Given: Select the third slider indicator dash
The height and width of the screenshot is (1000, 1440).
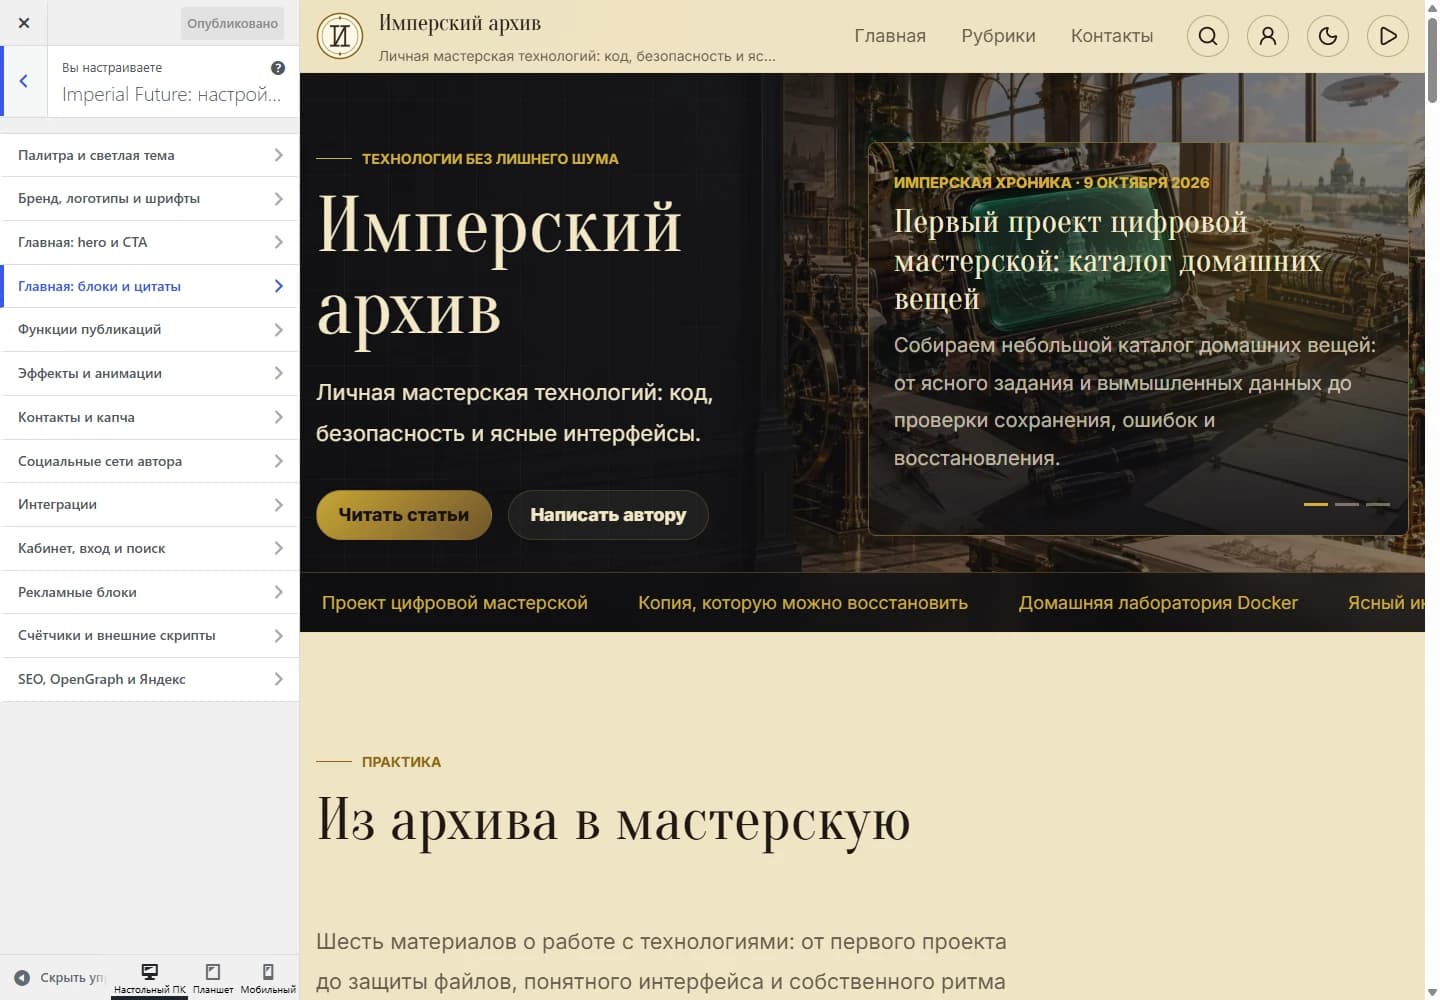Looking at the screenshot, I should click(1378, 504).
